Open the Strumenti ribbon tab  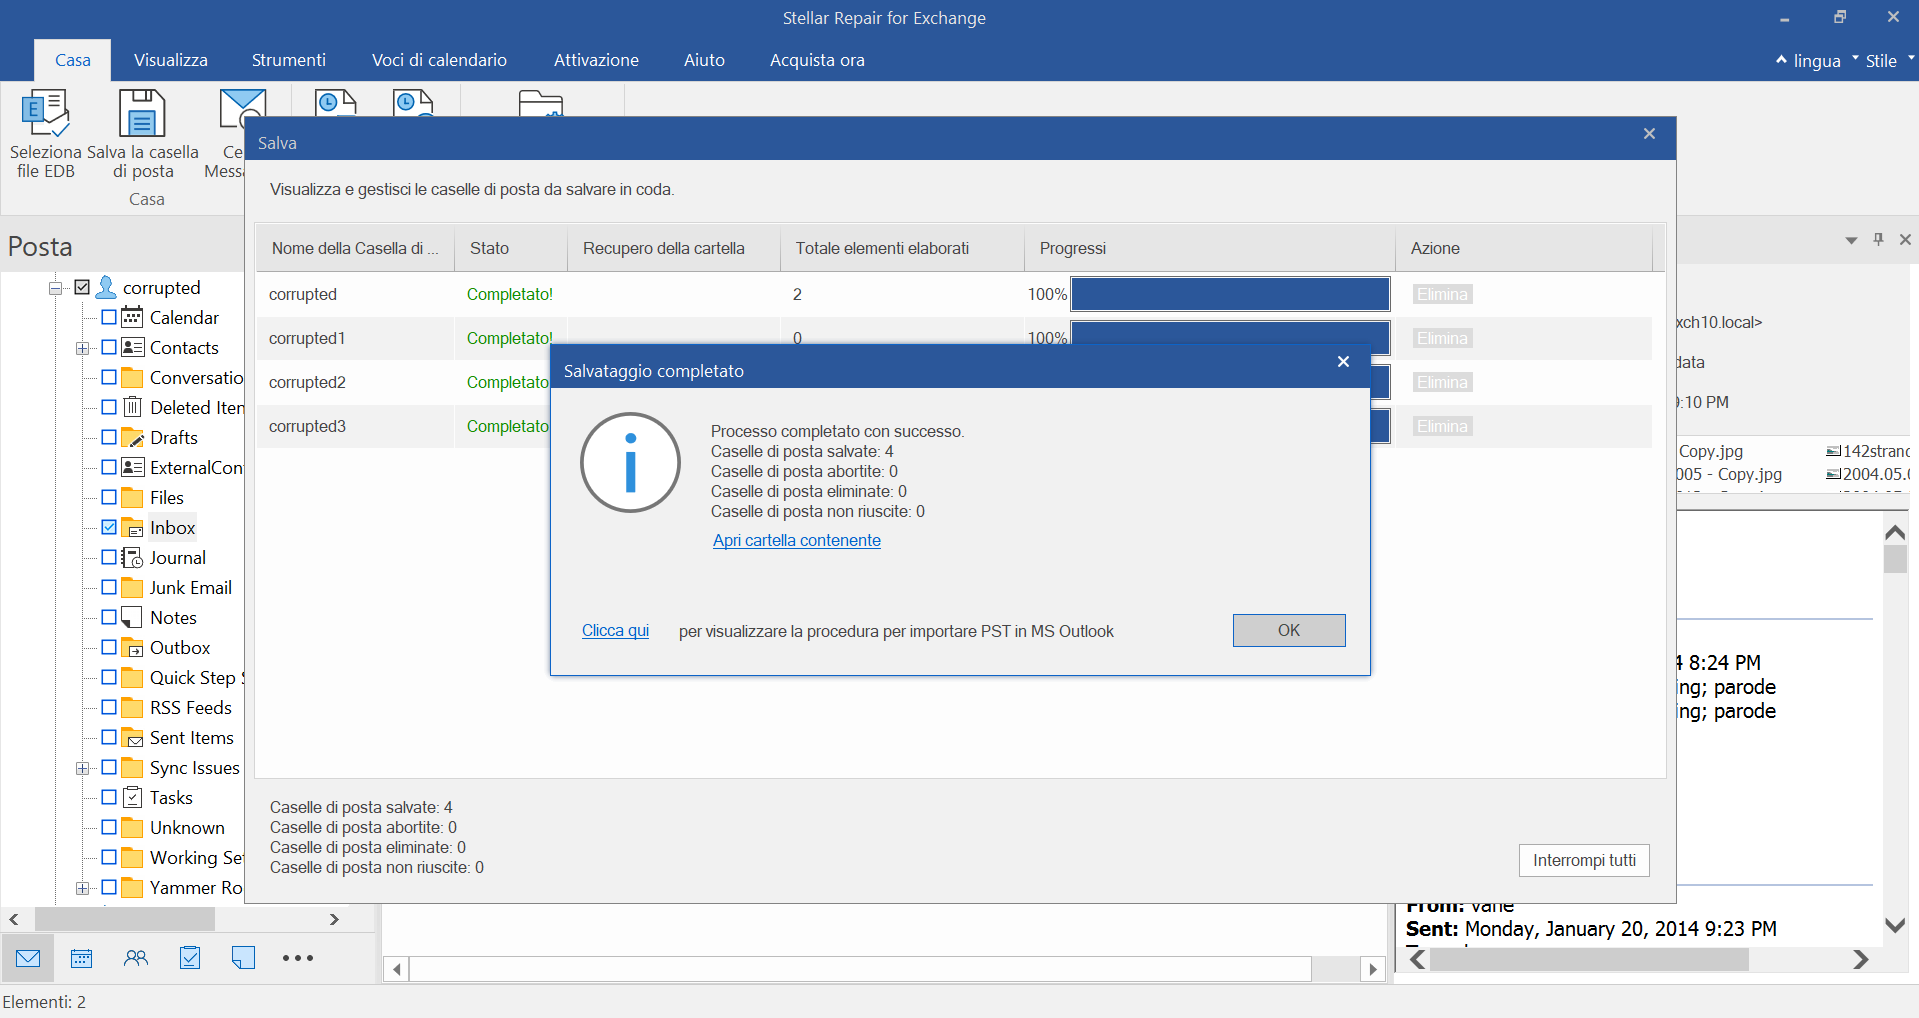(x=288, y=60)
